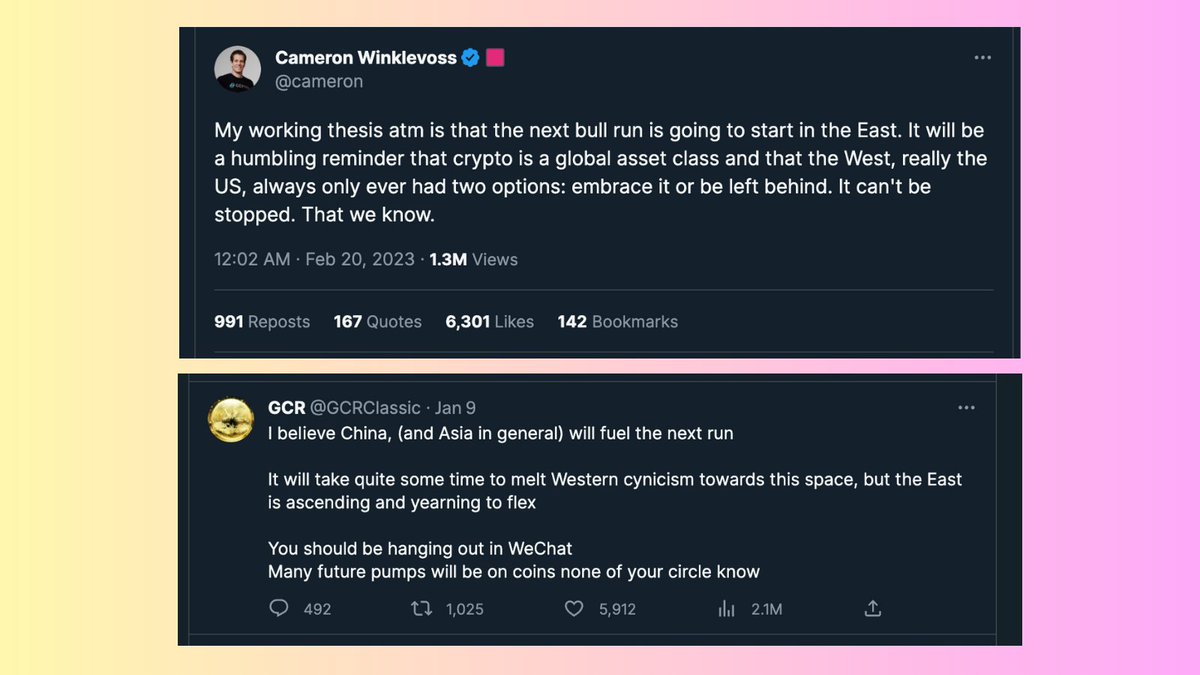View the 991 Reposts list
The height and width of the screenshot is (675, 1200).
point(262,322)
